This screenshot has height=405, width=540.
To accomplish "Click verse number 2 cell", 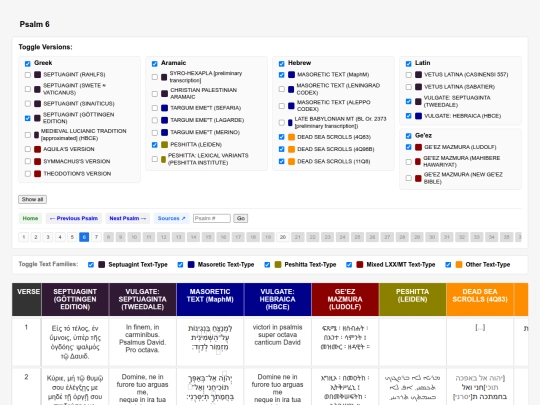I will click(27, 386).
